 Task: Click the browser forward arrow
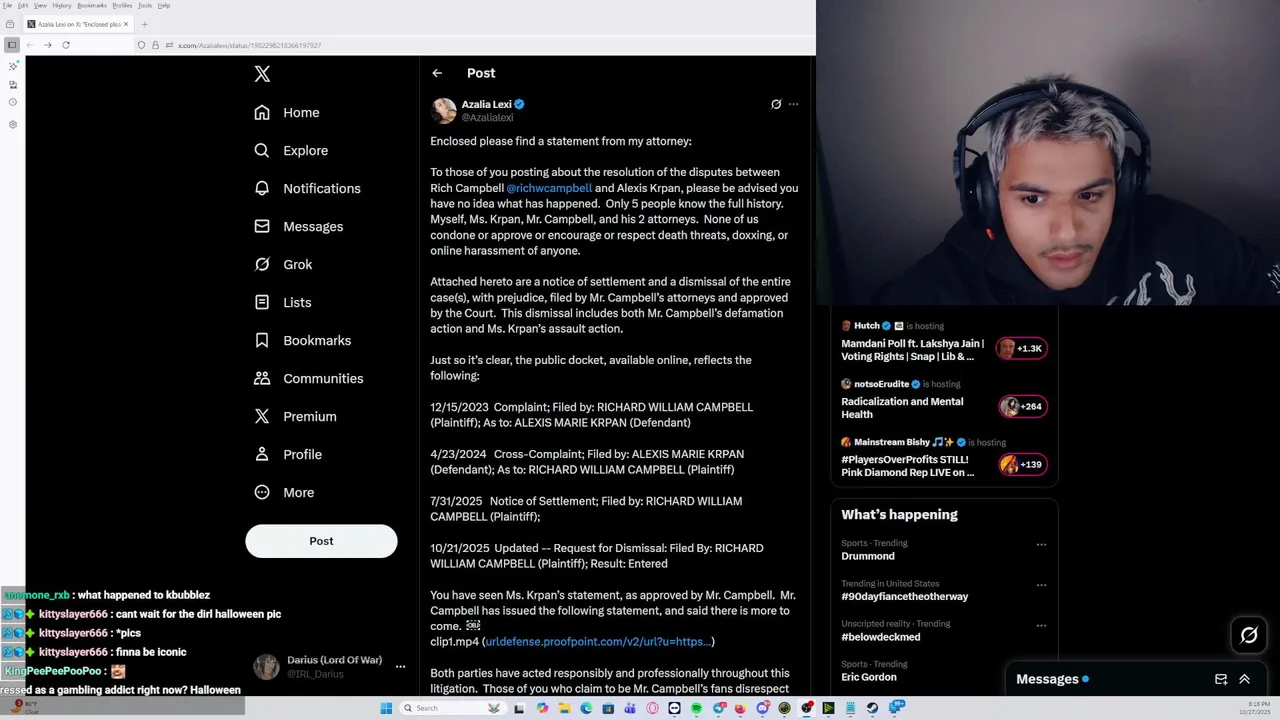coord(47,45)
